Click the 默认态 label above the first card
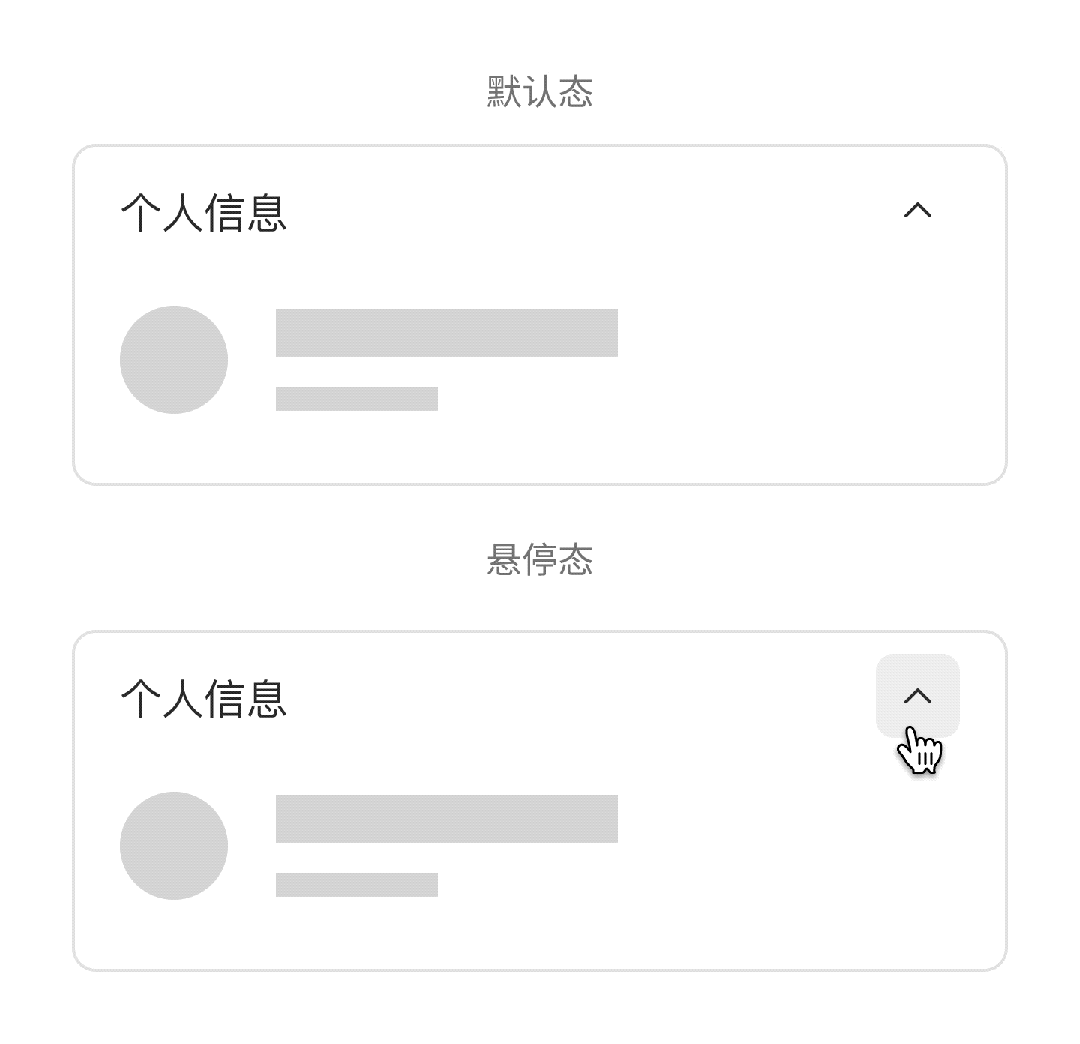The height and width of the screenshot is (1044, 1080). point(539,90)
